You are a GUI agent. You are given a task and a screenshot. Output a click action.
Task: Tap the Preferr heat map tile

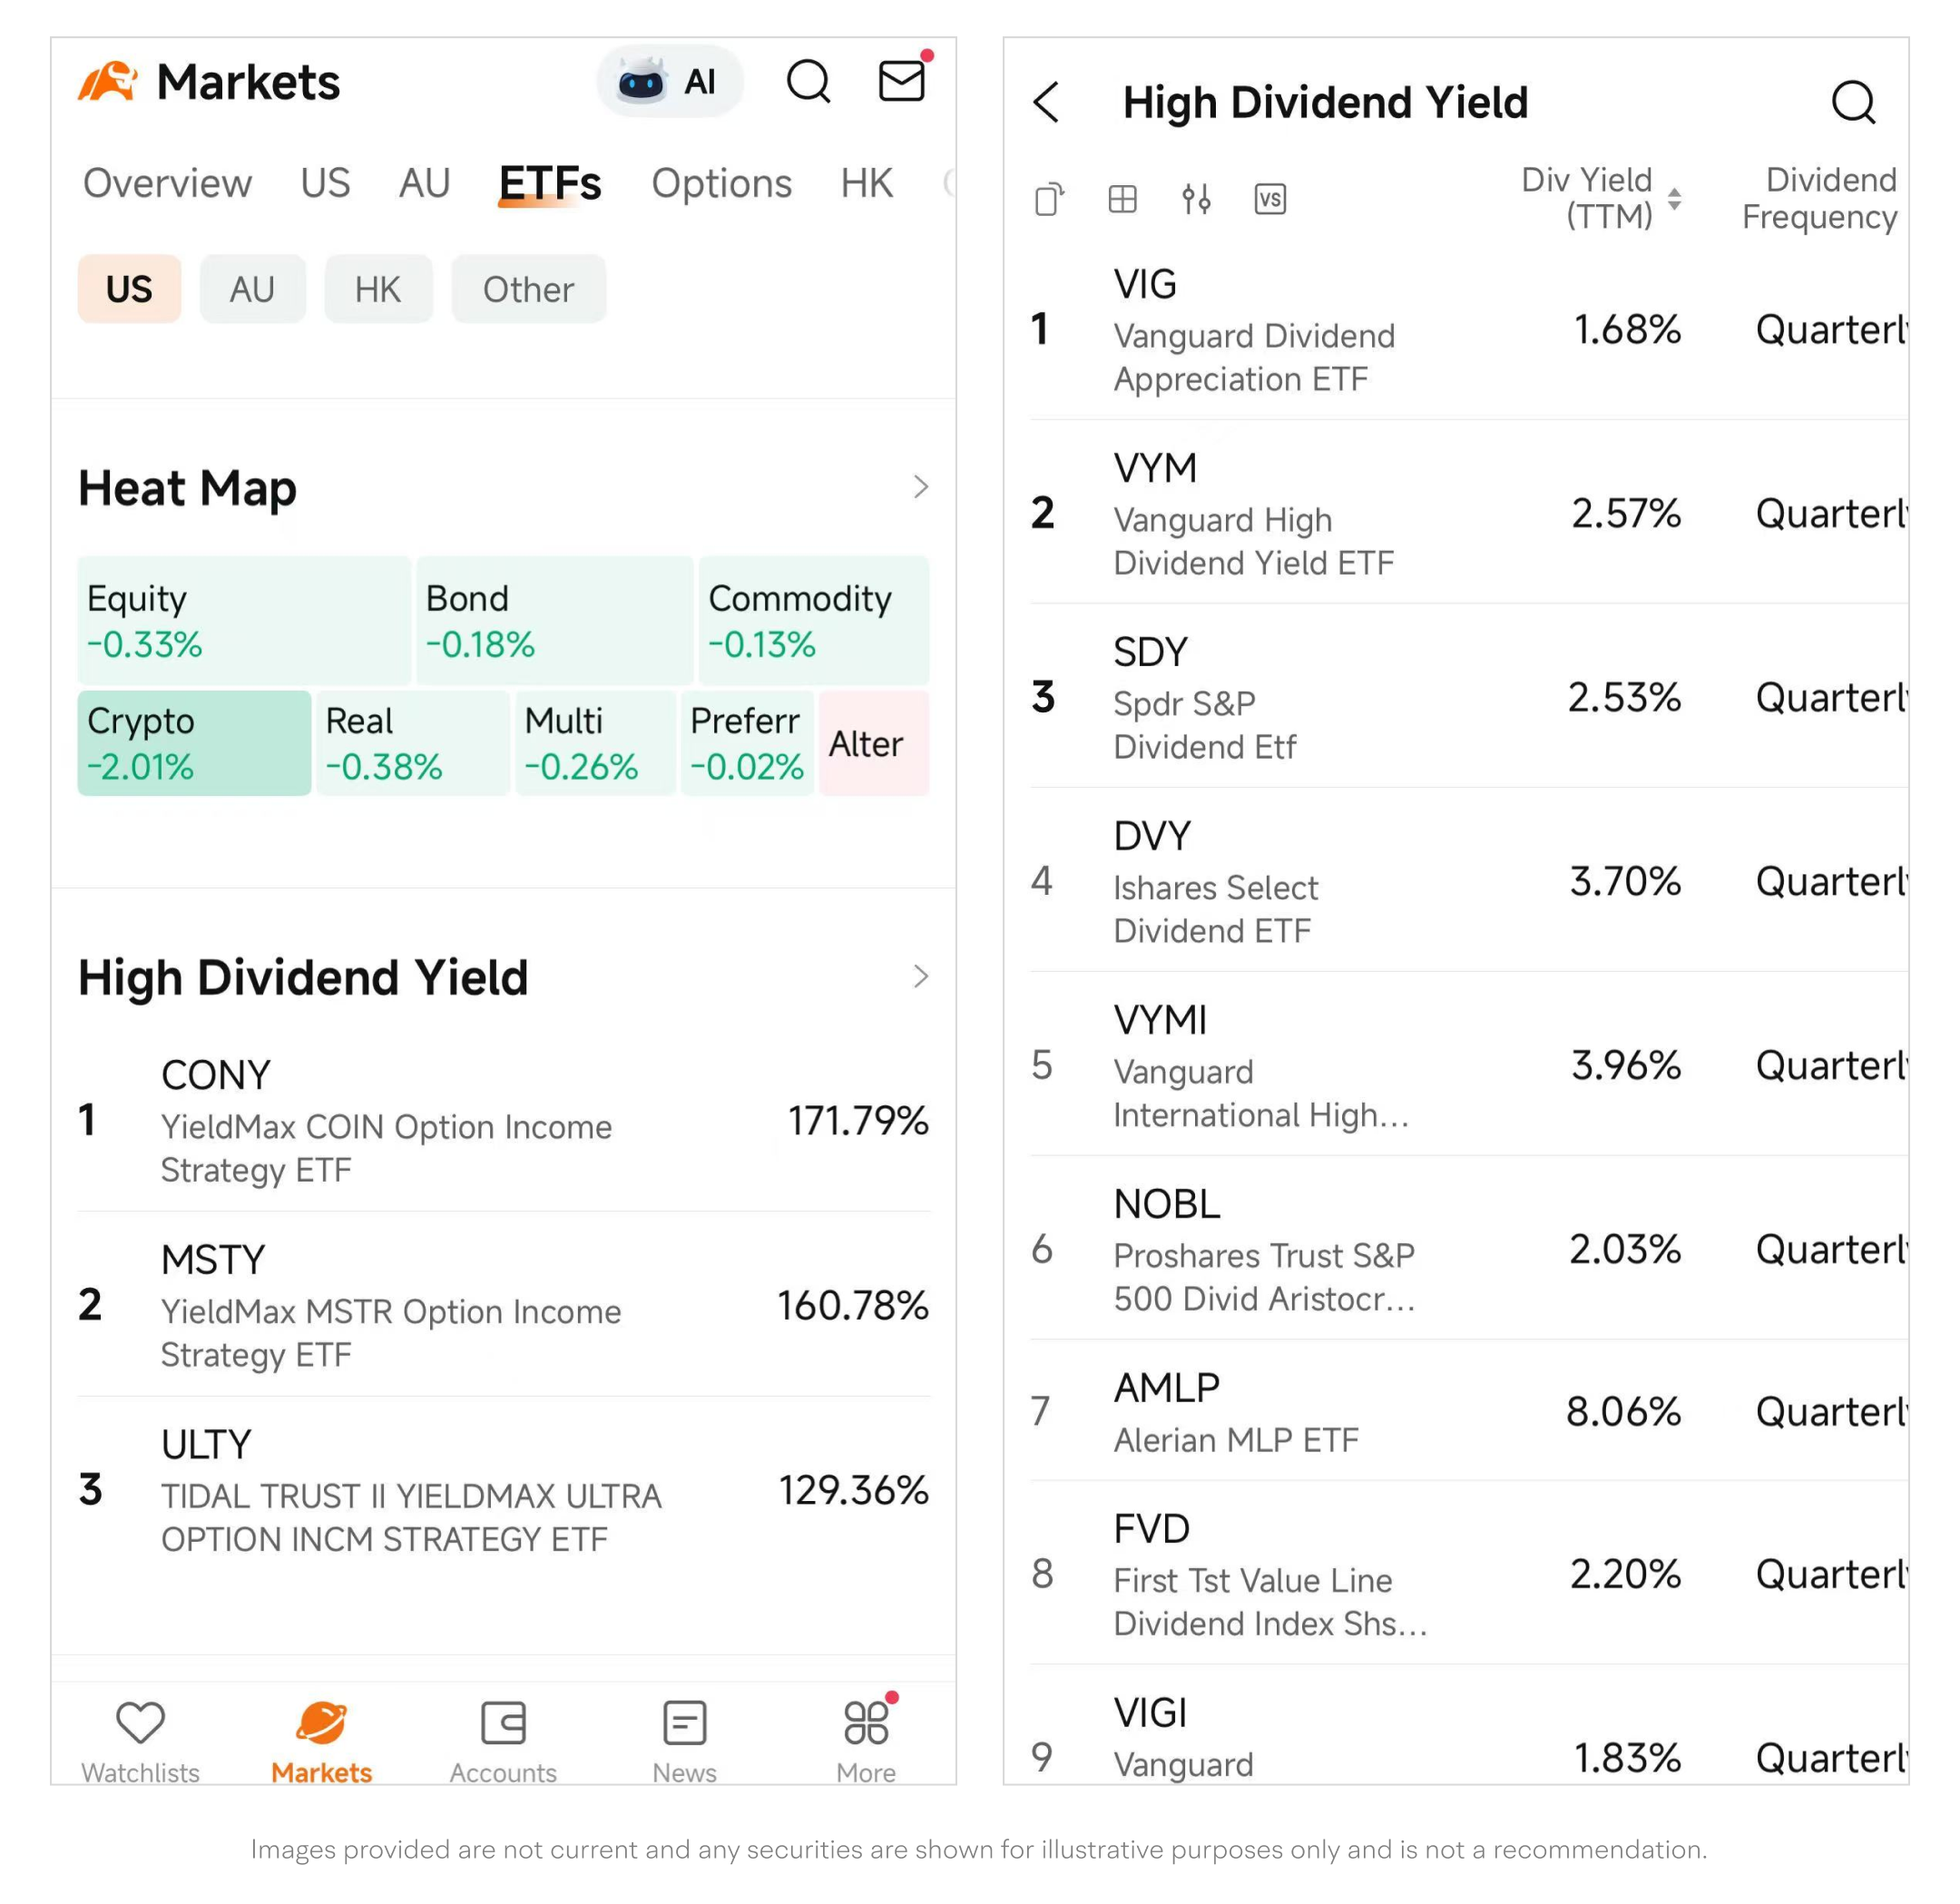pyautogui.click(x=747, y=743)
